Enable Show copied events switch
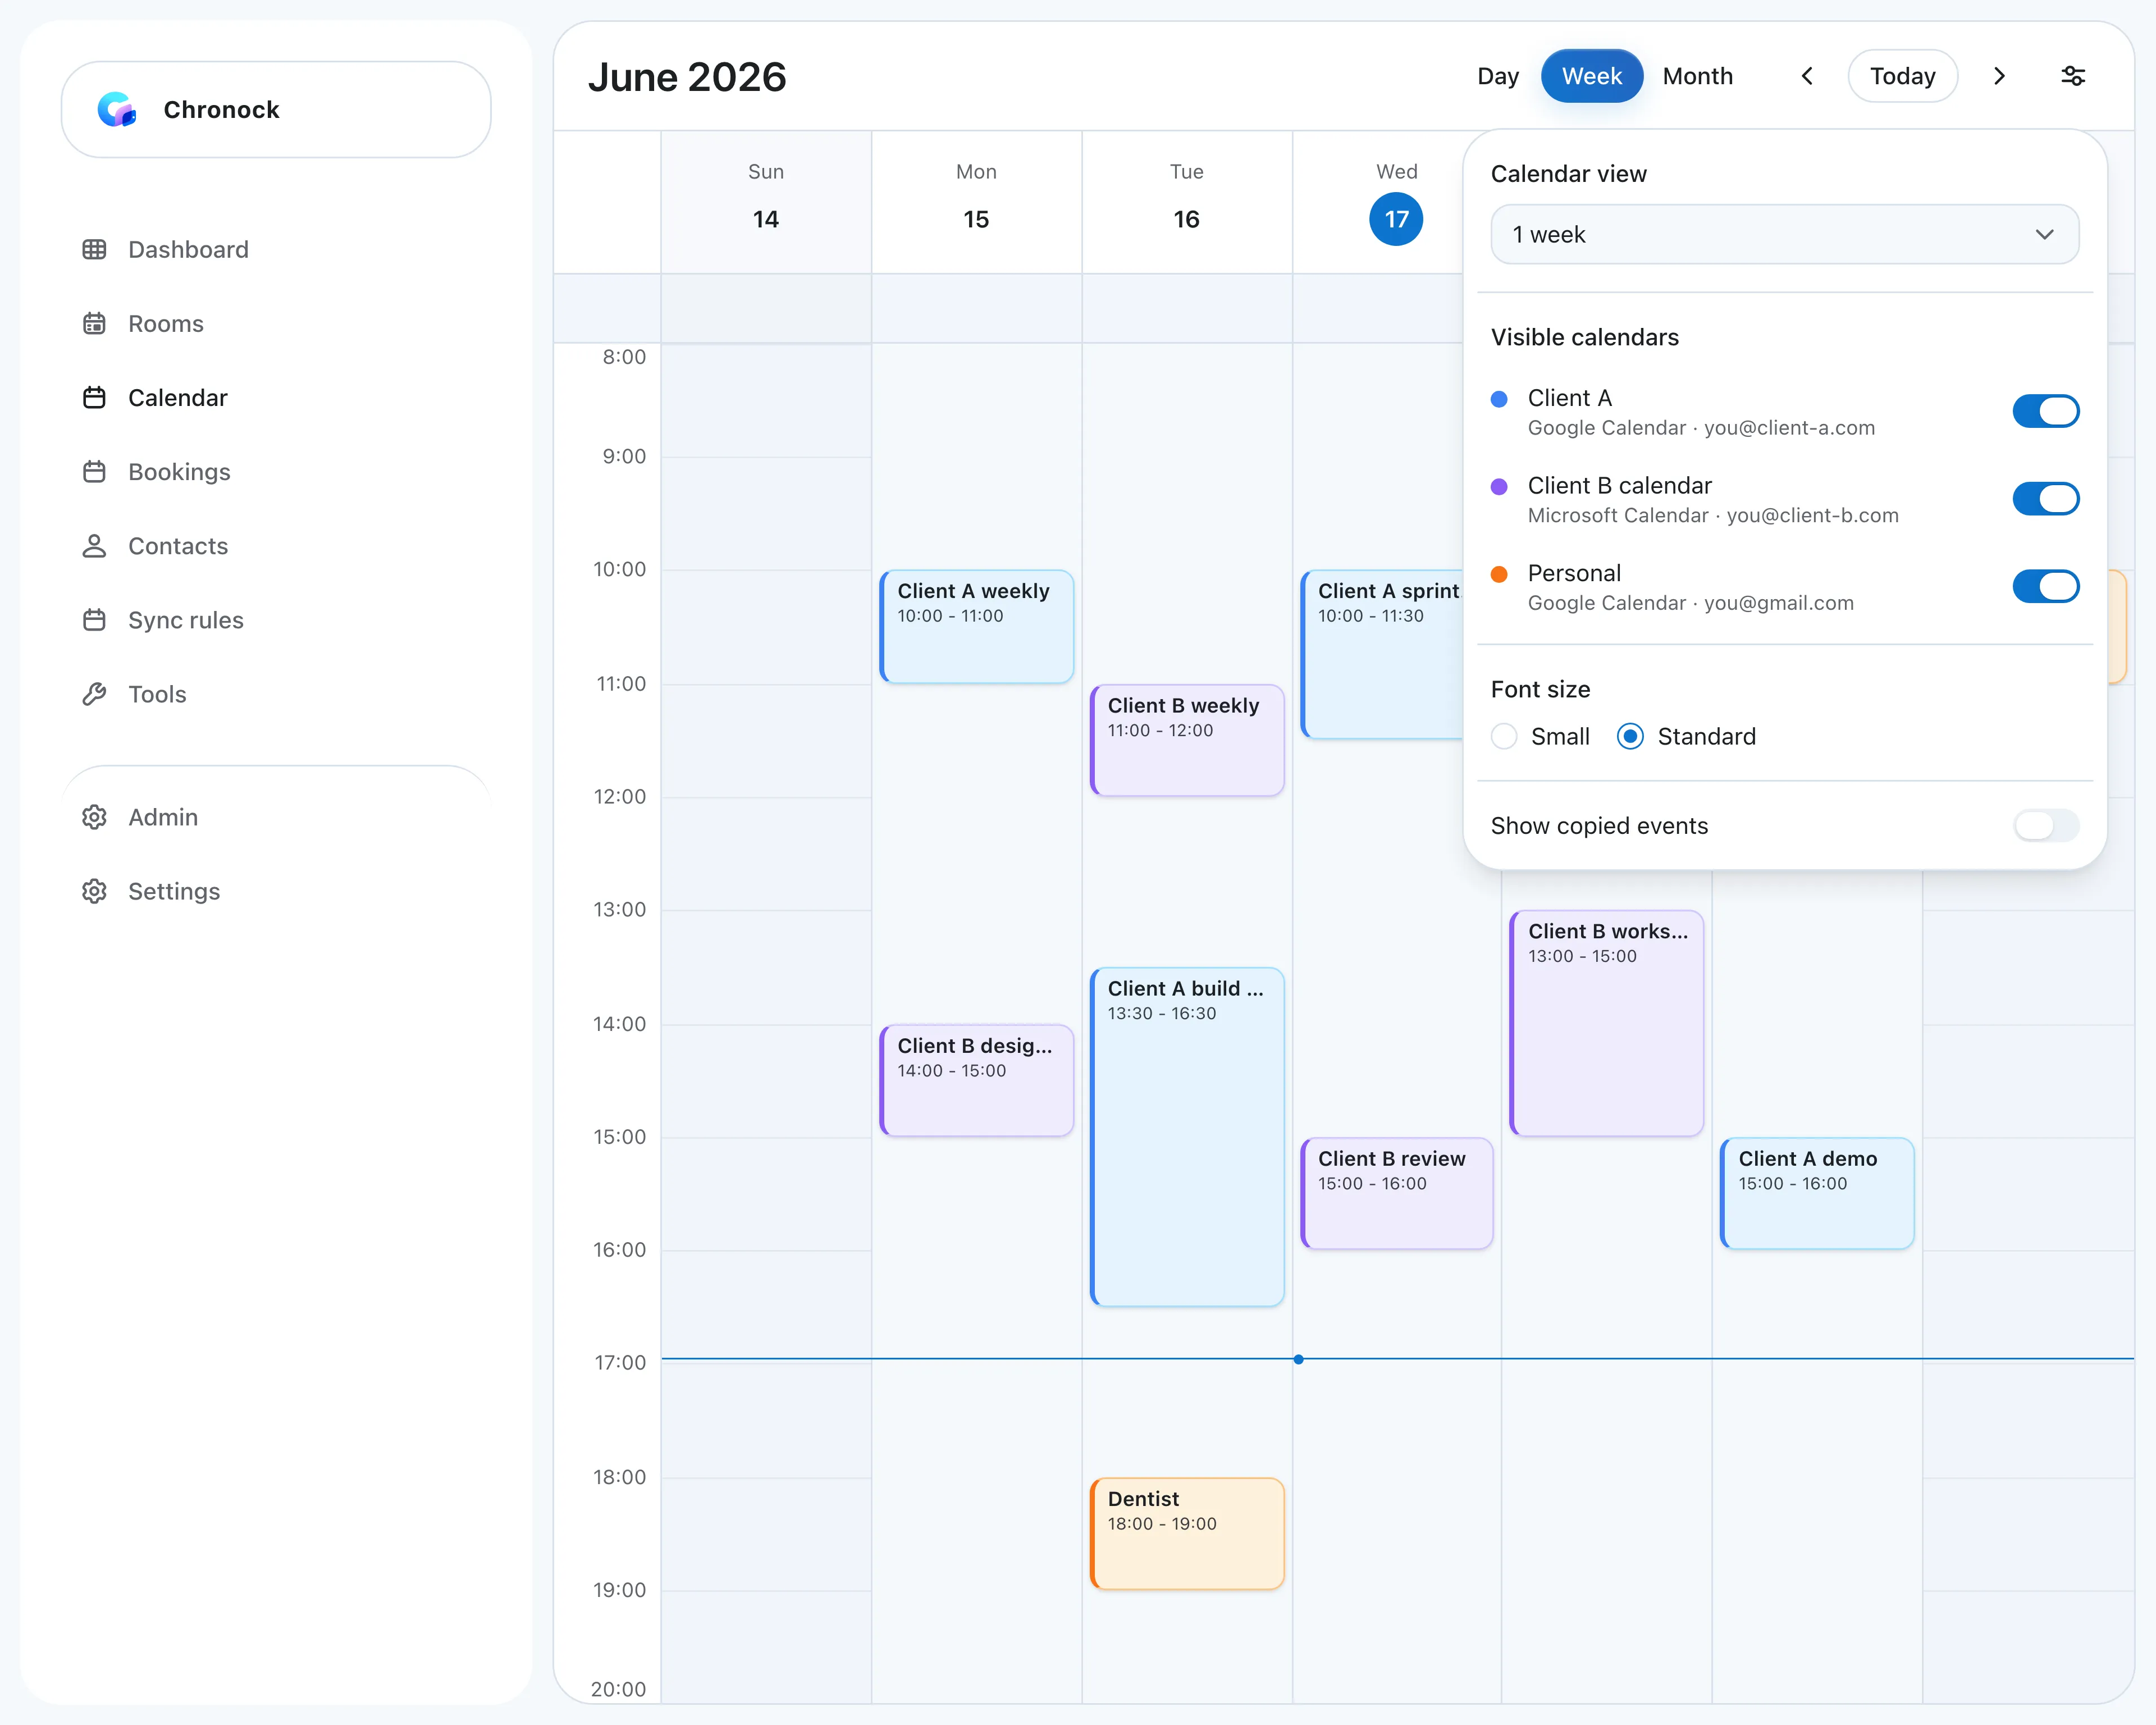The height and width of the screenshot is (1725, 2156). point(2045,825)
